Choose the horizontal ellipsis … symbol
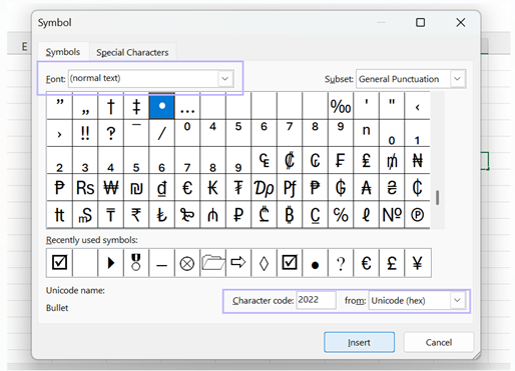Screen dimensions: 515x371 point(187,106)
